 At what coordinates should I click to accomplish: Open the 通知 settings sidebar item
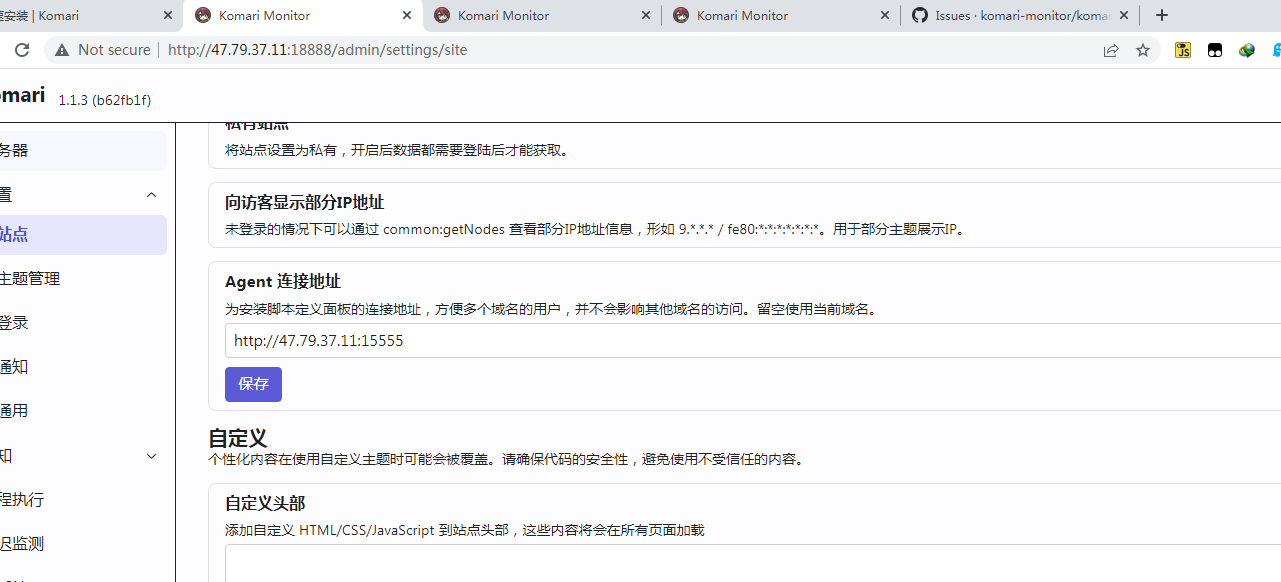83,367
